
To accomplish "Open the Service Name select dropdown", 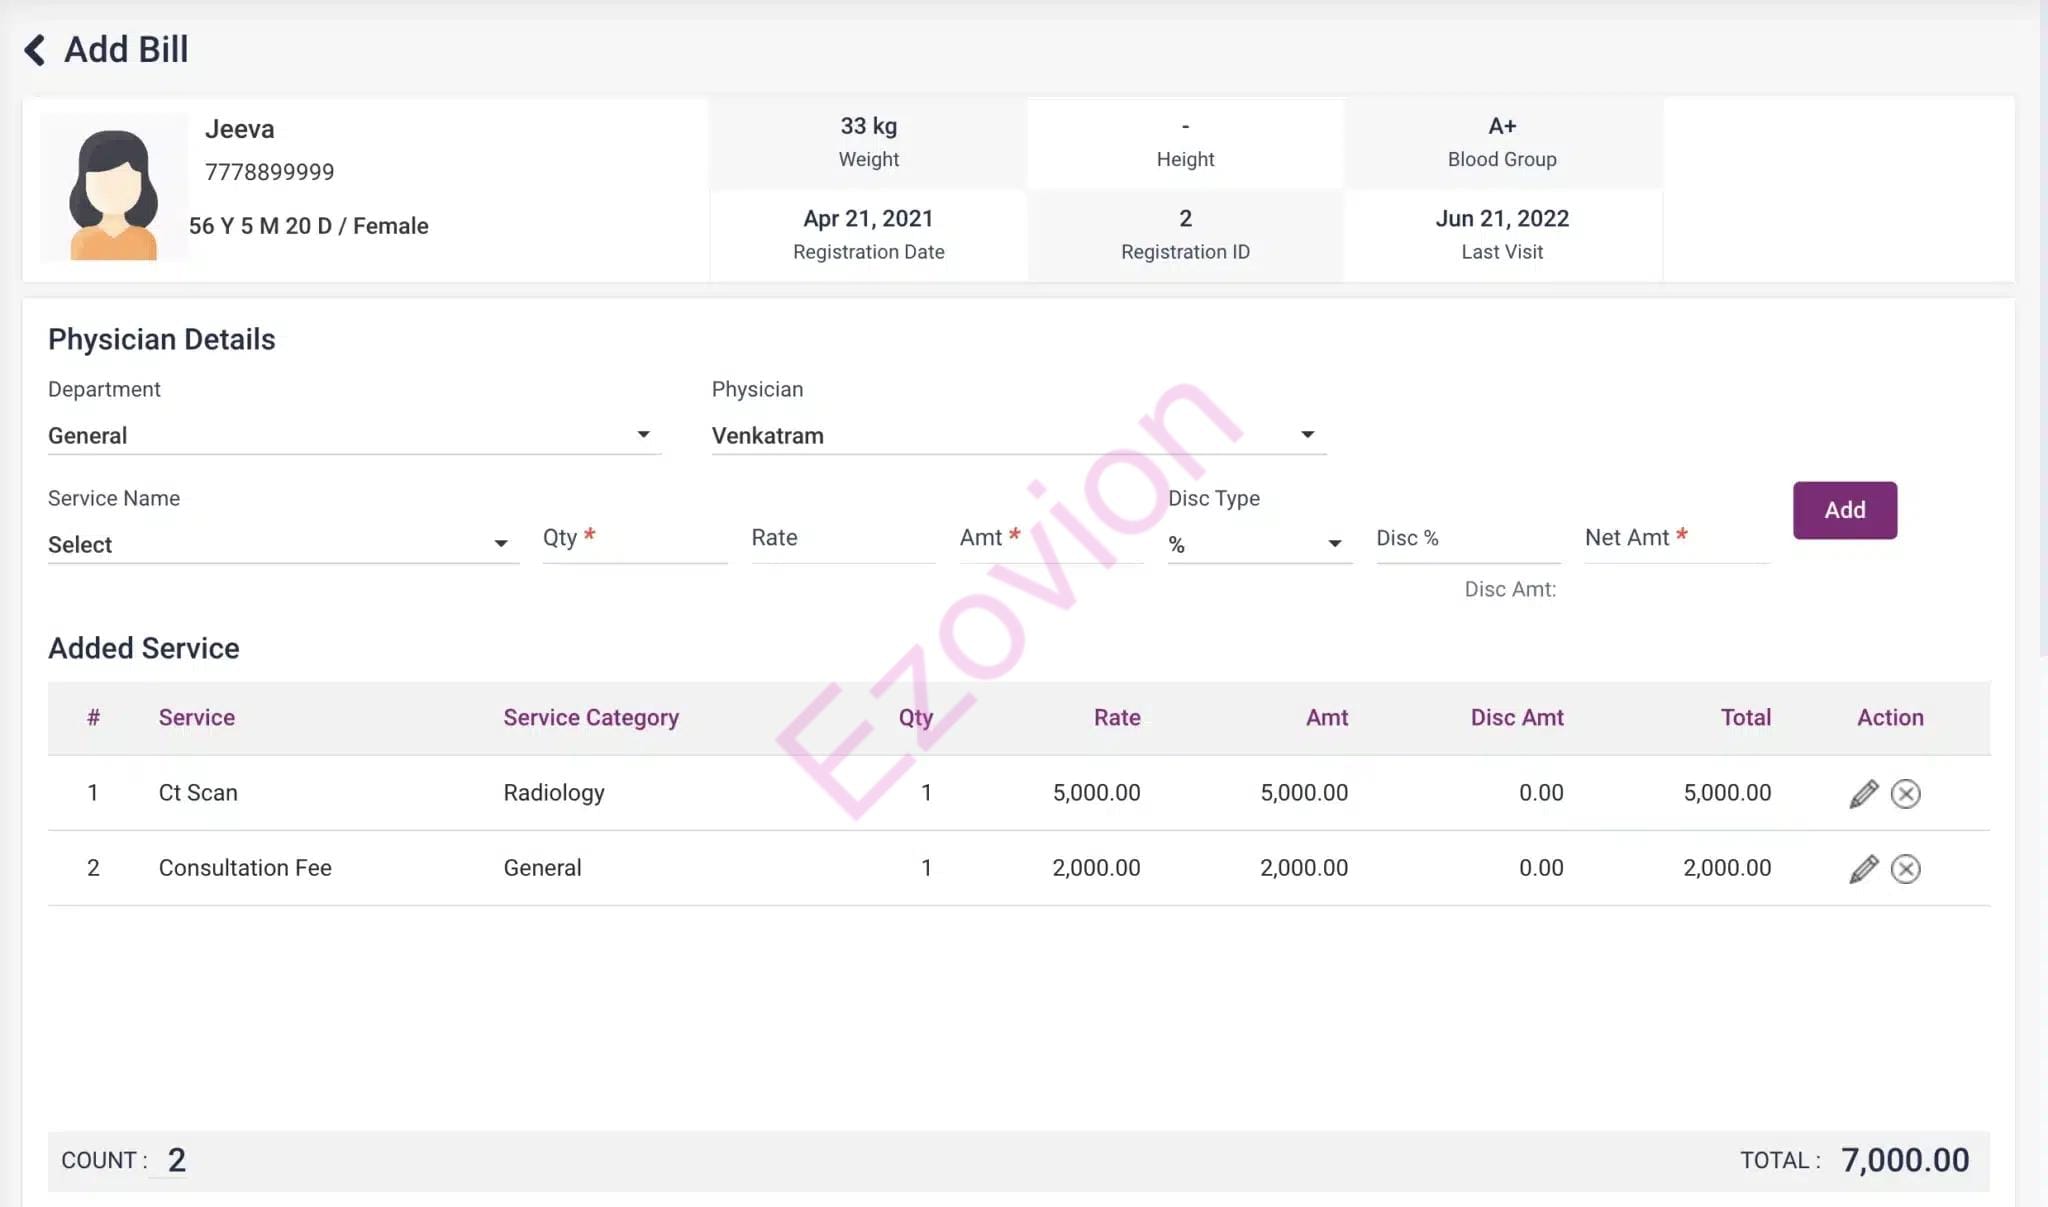I will click(281, 545).
